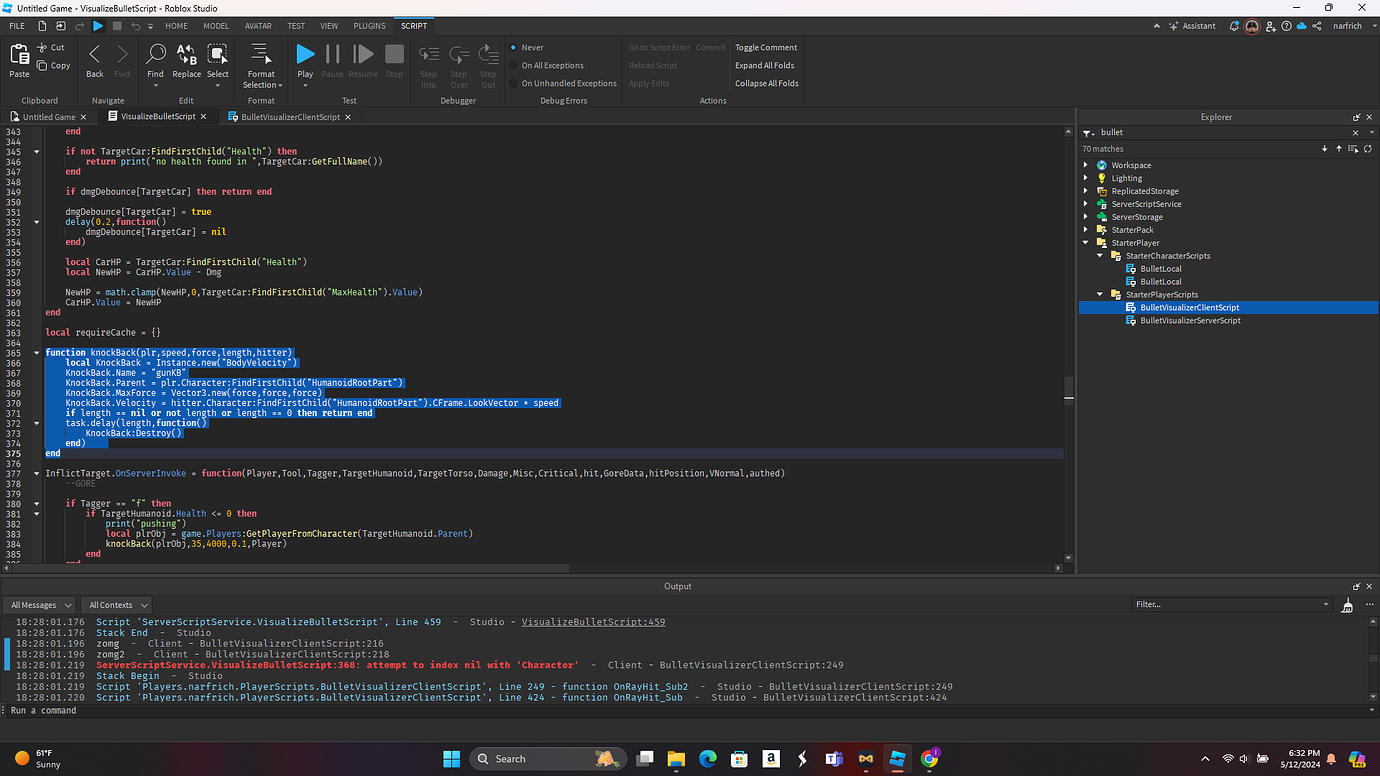The image size is (1380, 776).
Task: Click the Run a command input bar
Action: point(690,711)
